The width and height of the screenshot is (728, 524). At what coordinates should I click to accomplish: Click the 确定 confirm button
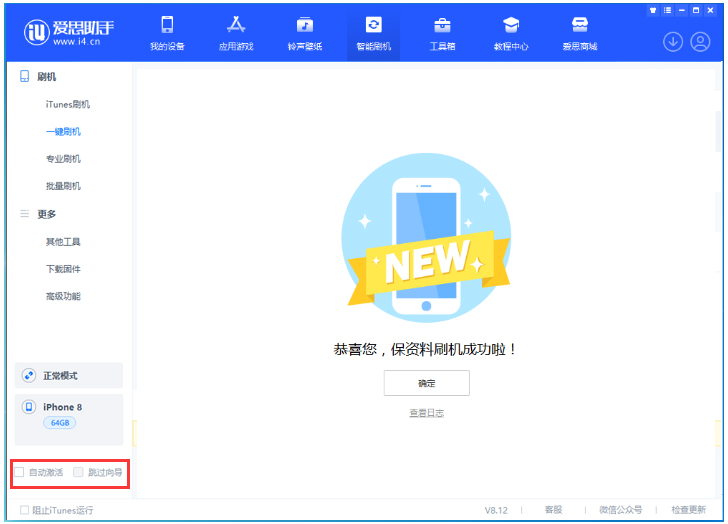click(x=426, y=383)
